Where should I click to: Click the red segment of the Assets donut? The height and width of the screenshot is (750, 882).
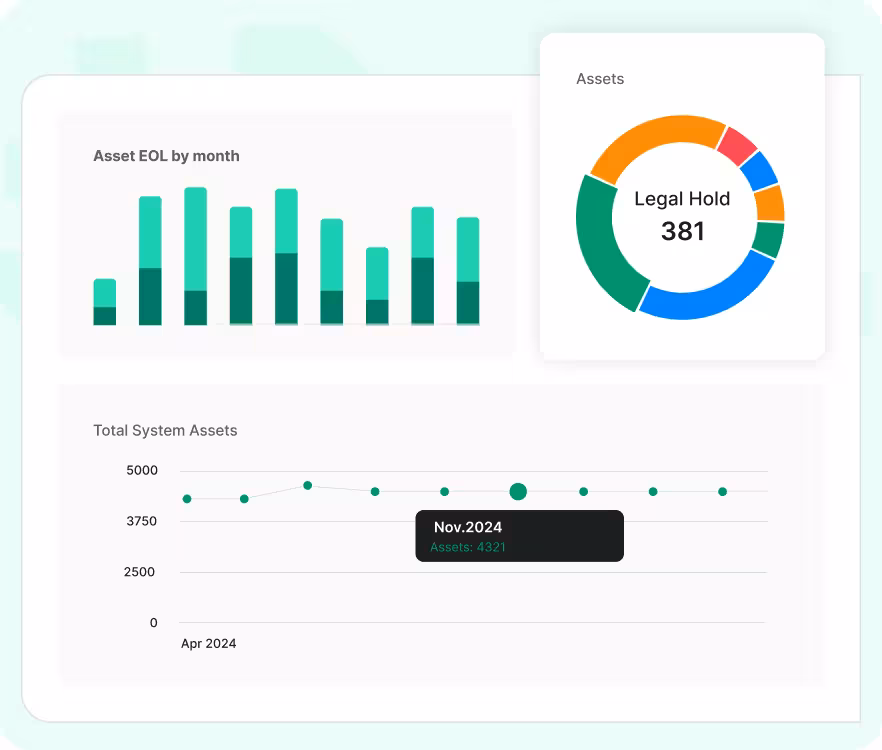(737, 146)
